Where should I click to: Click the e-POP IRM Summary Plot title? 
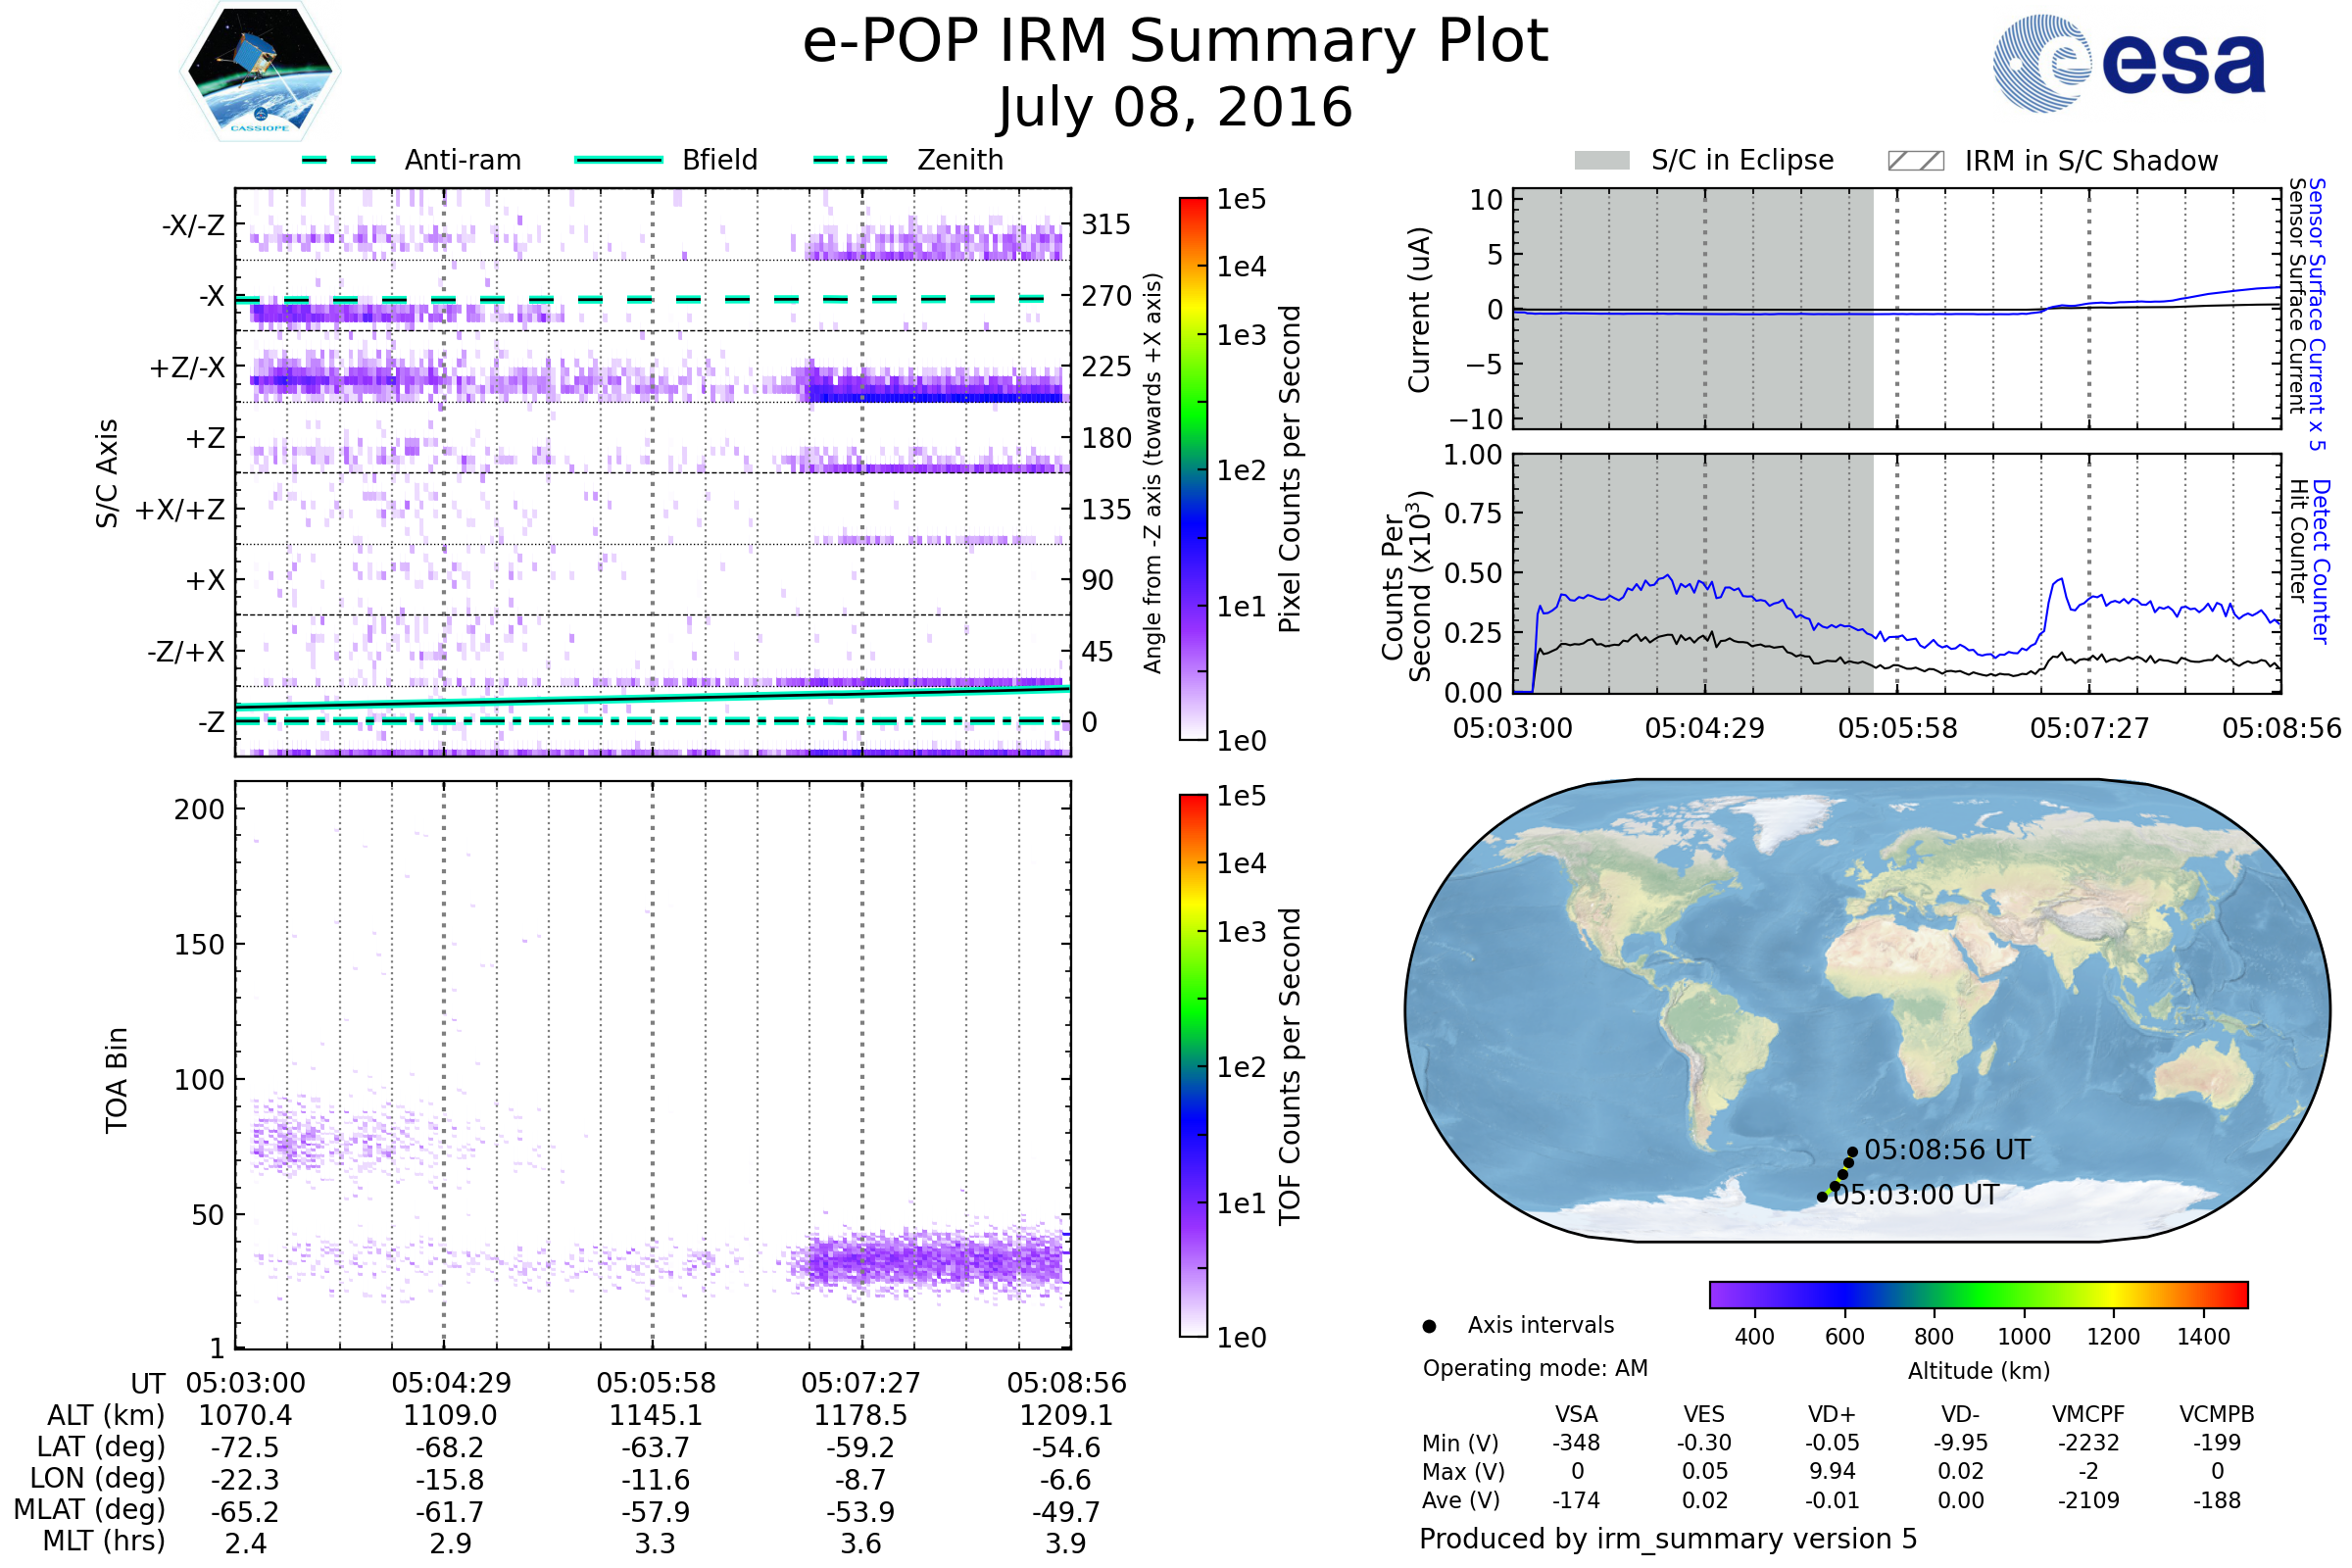(x=1175, y=42)
